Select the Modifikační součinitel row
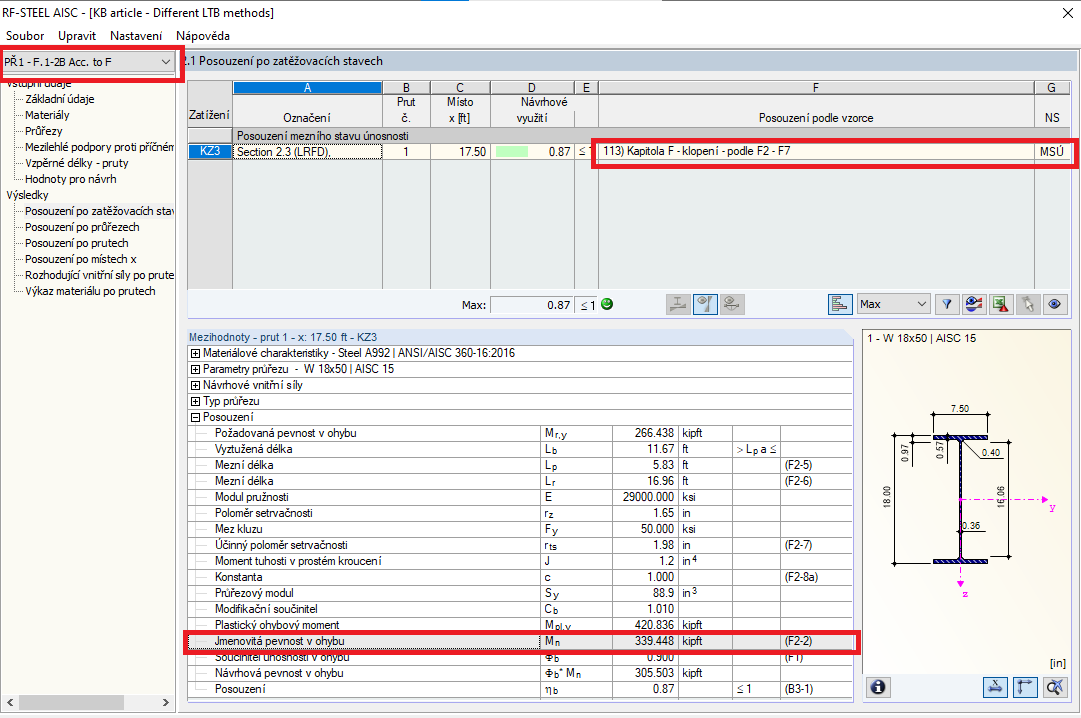This screenshot has width=1081, height=718. pos(521,609)
